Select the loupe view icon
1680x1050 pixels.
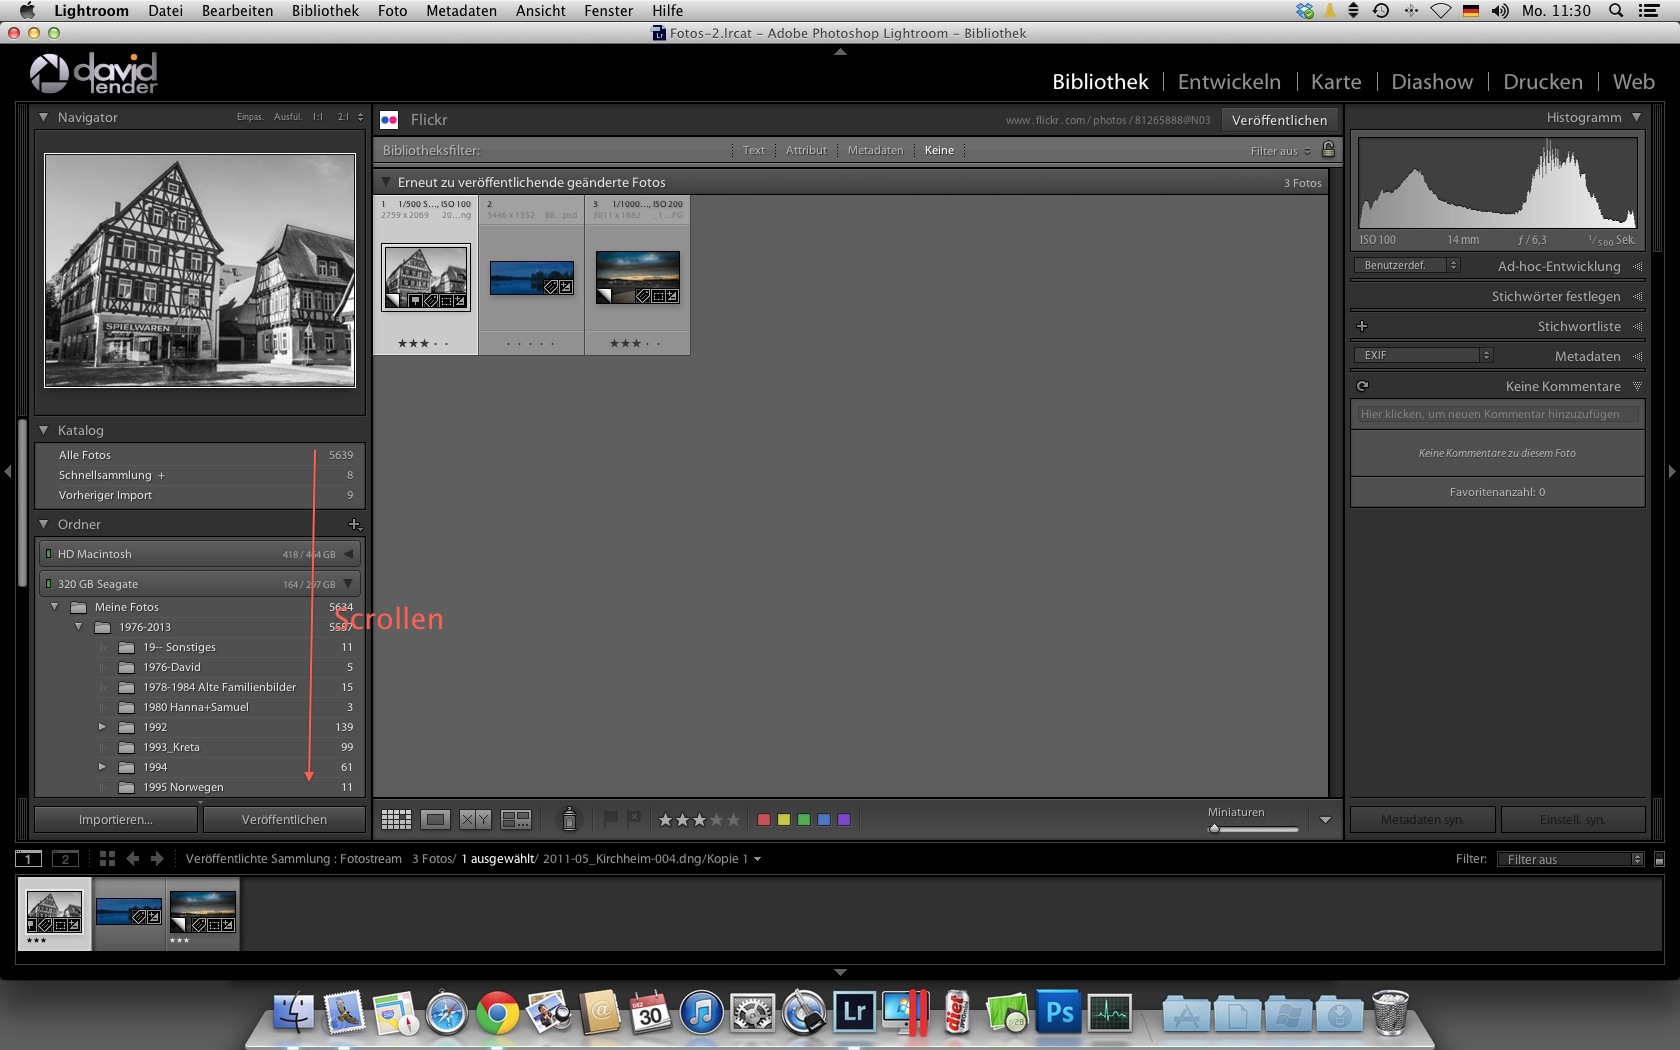[435, 820]
